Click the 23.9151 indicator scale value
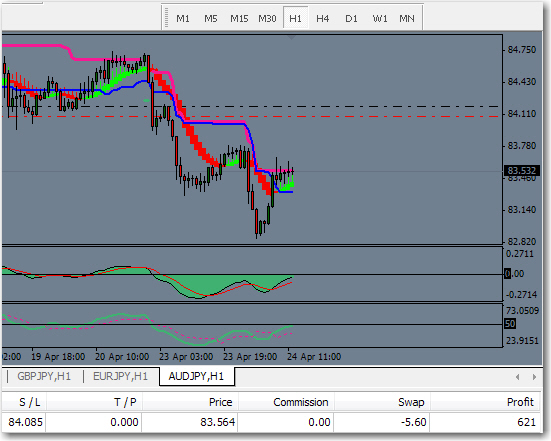 click(522, 341)
